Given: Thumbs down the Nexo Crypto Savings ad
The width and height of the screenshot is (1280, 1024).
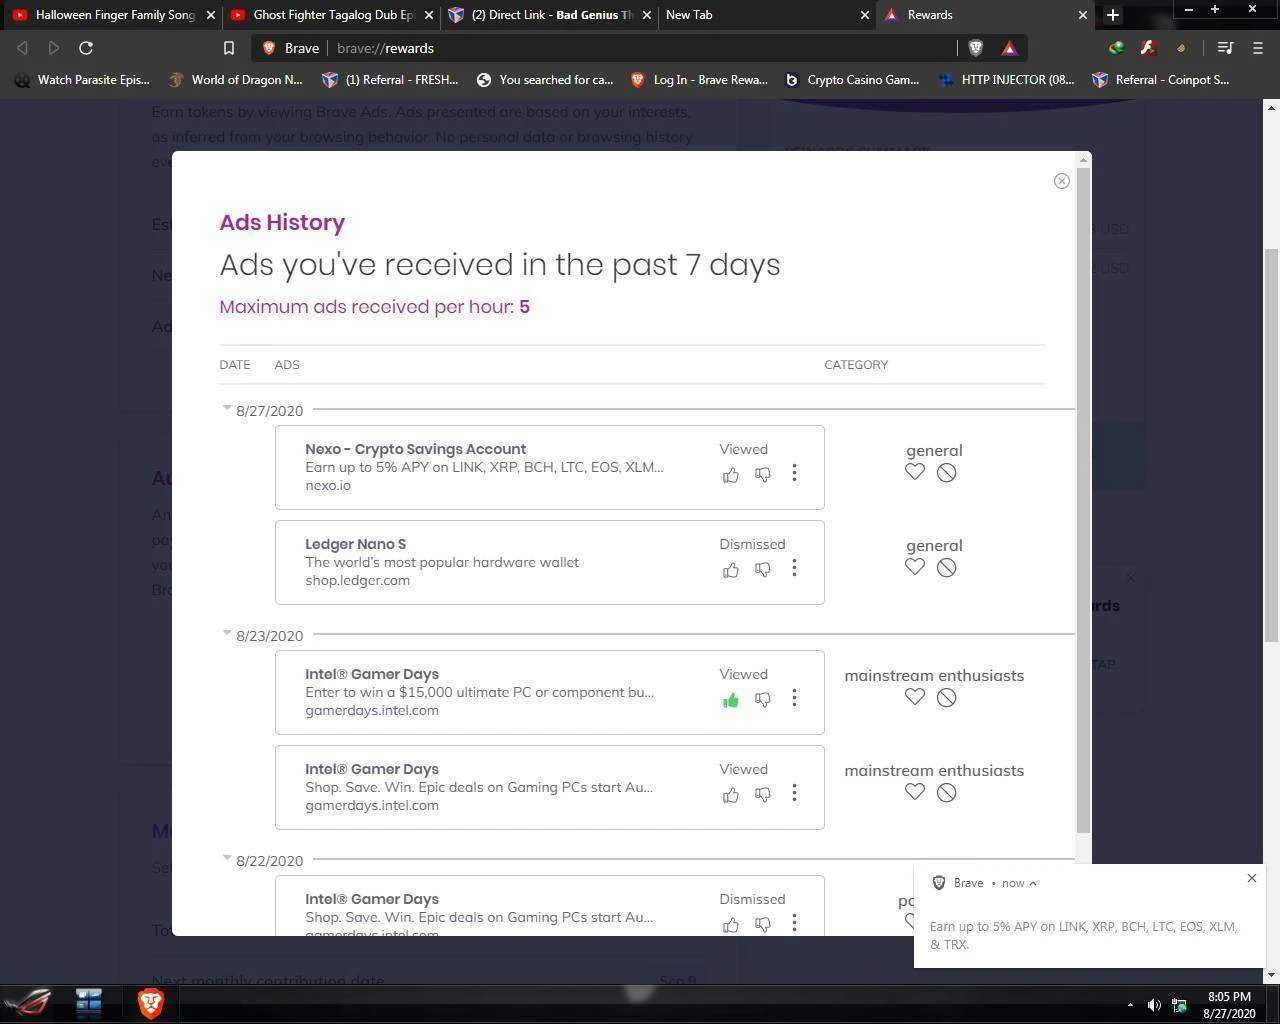Looking at the screenshot, I should point(763,474).
